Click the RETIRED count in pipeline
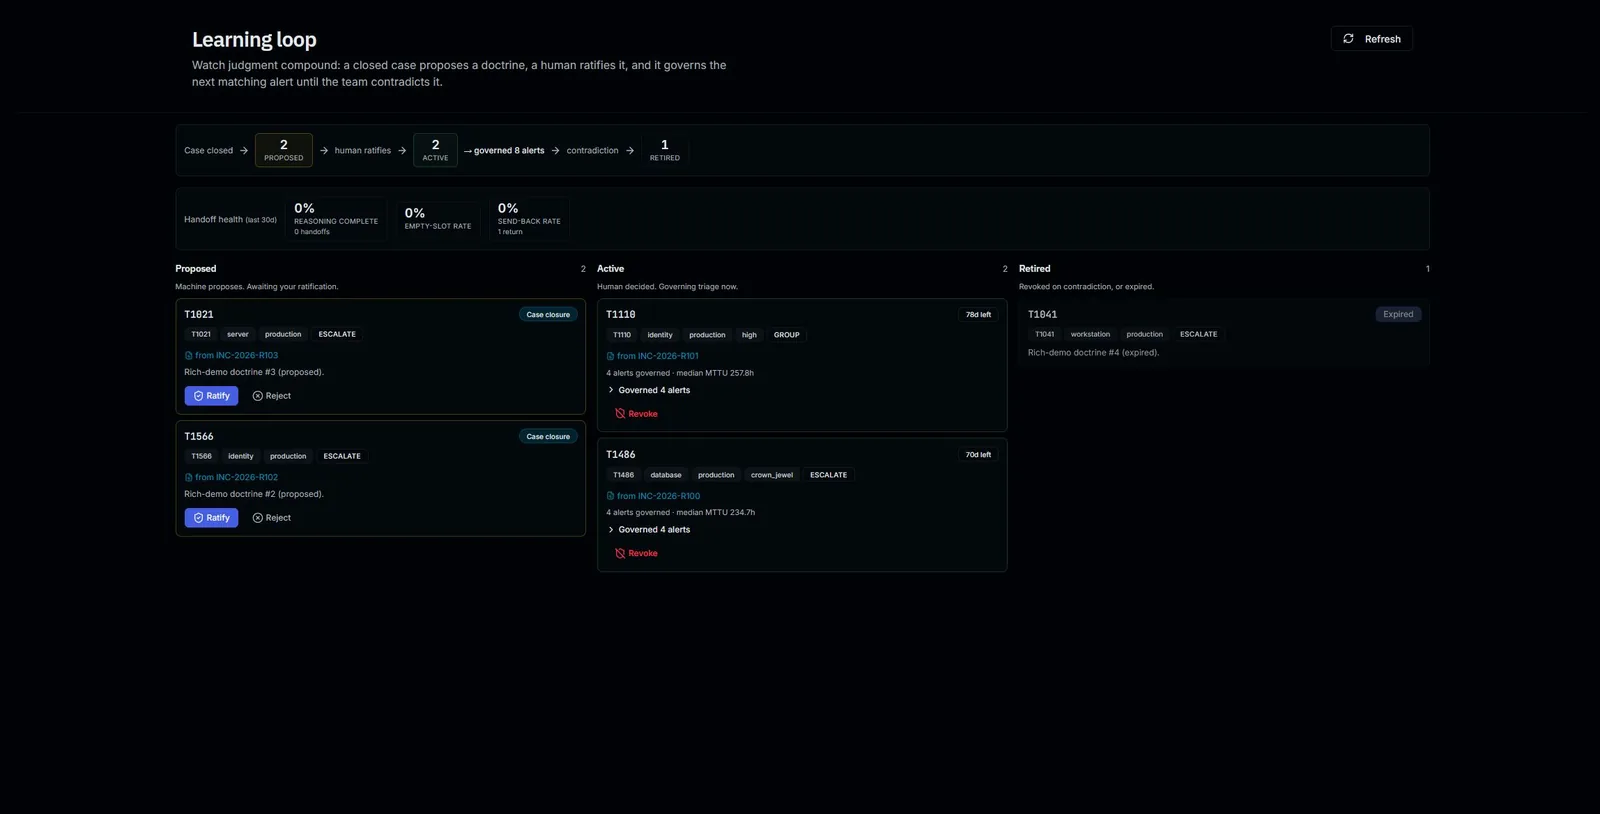Viewport: 1600px width, 814px height. tap(665, 150)
